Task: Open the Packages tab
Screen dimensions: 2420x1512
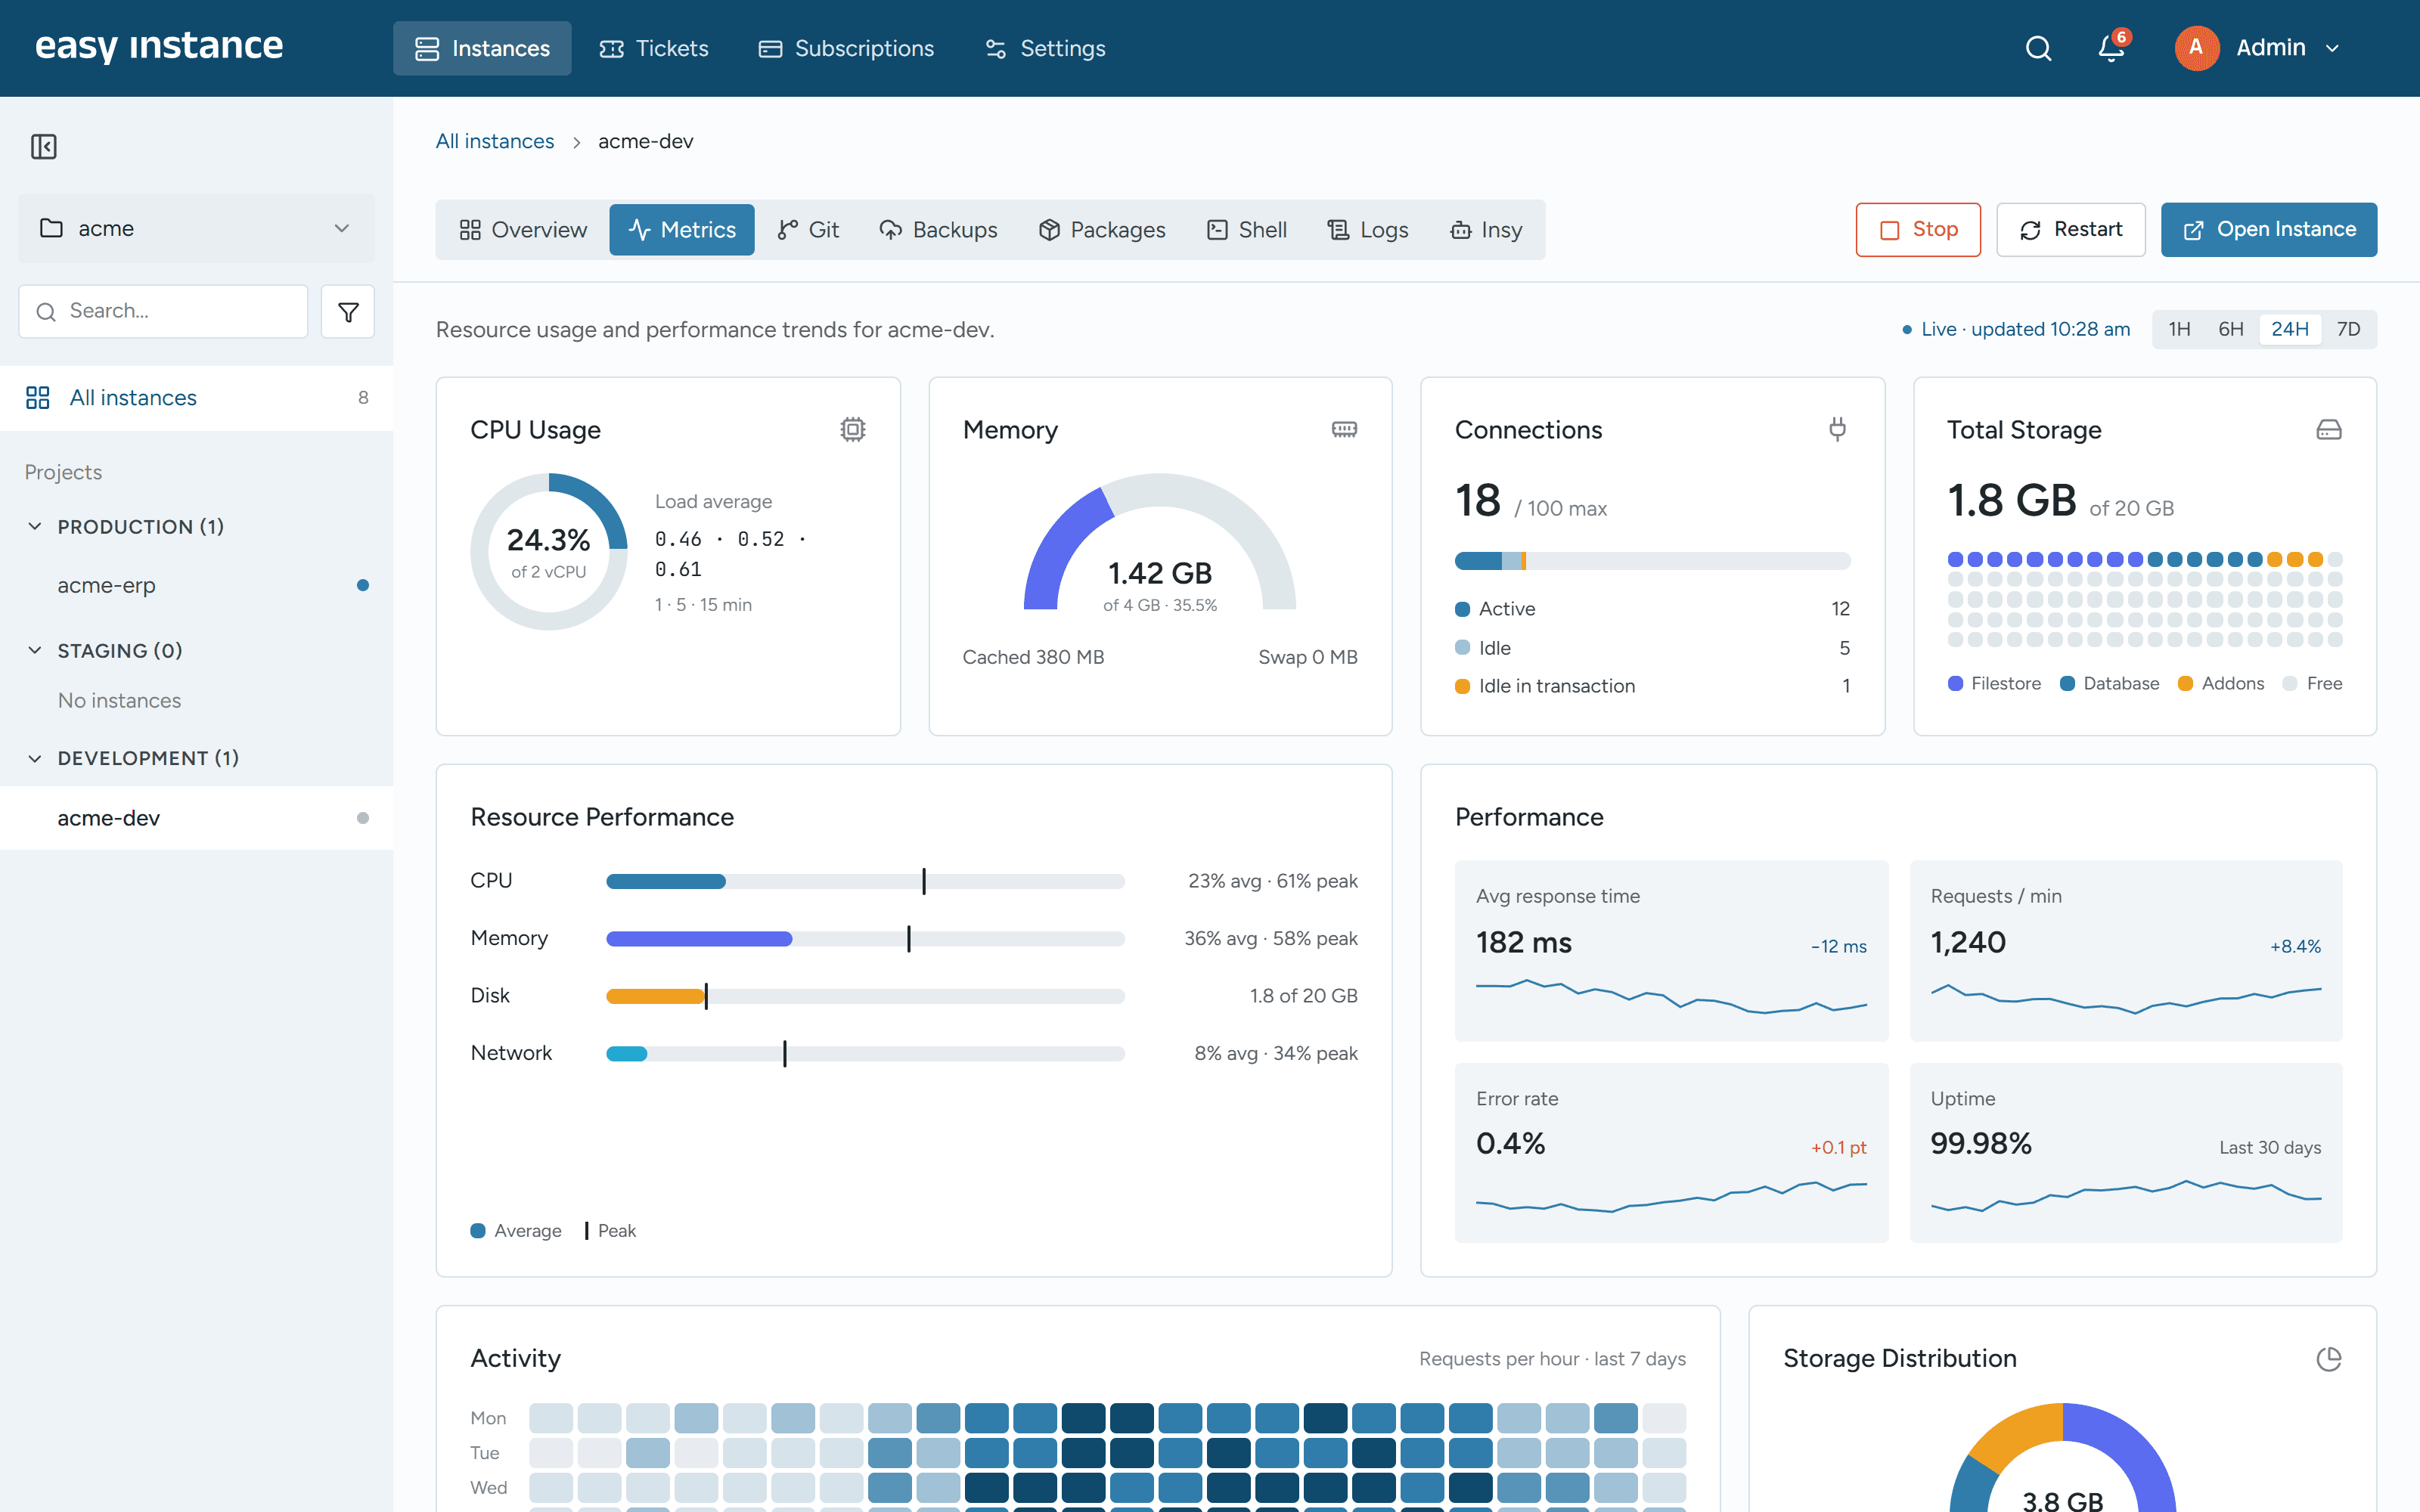Action: (1102, 230)
